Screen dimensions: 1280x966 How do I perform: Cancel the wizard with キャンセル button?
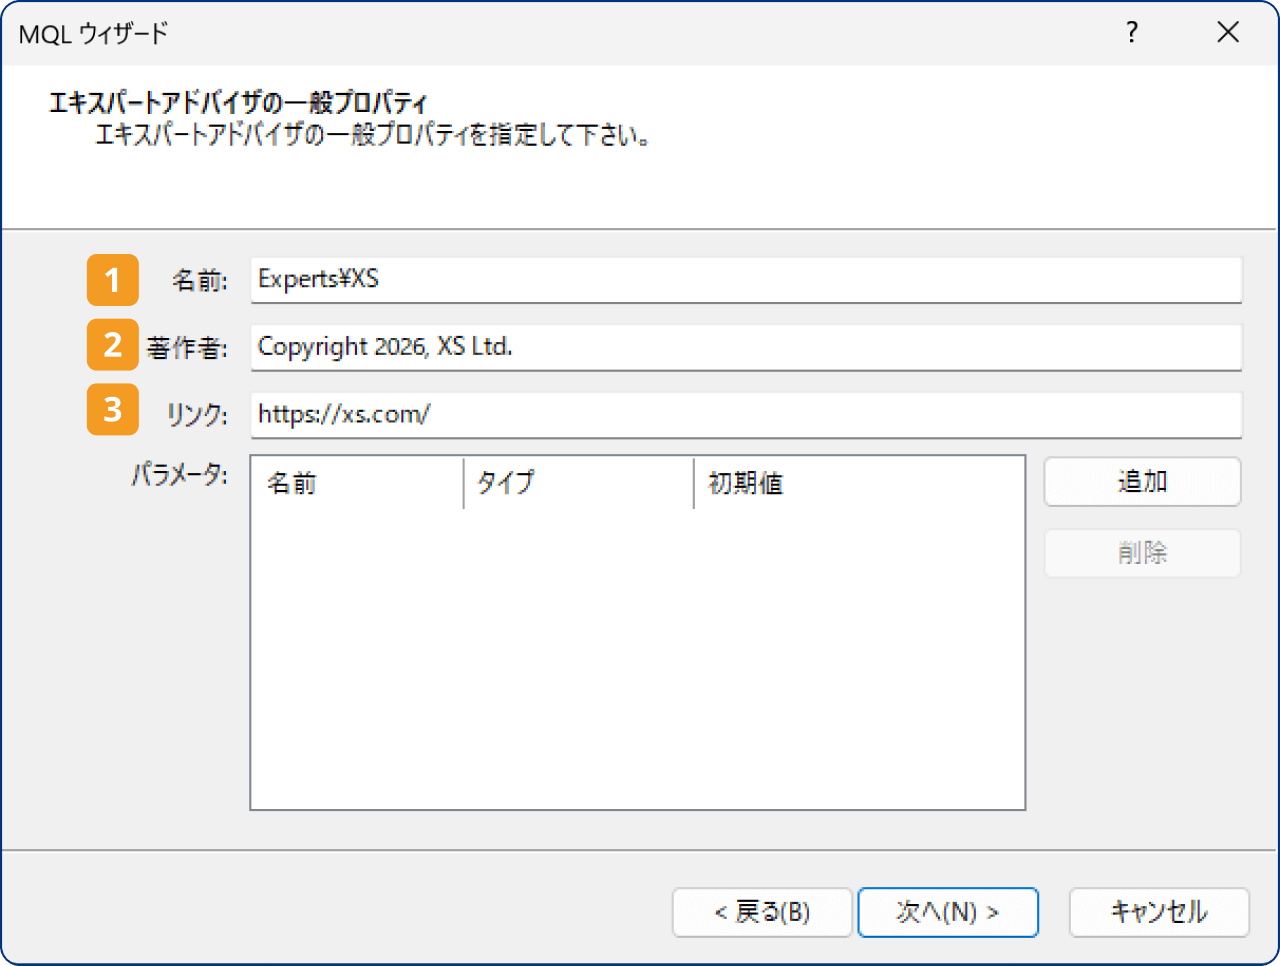(1159, 912)
